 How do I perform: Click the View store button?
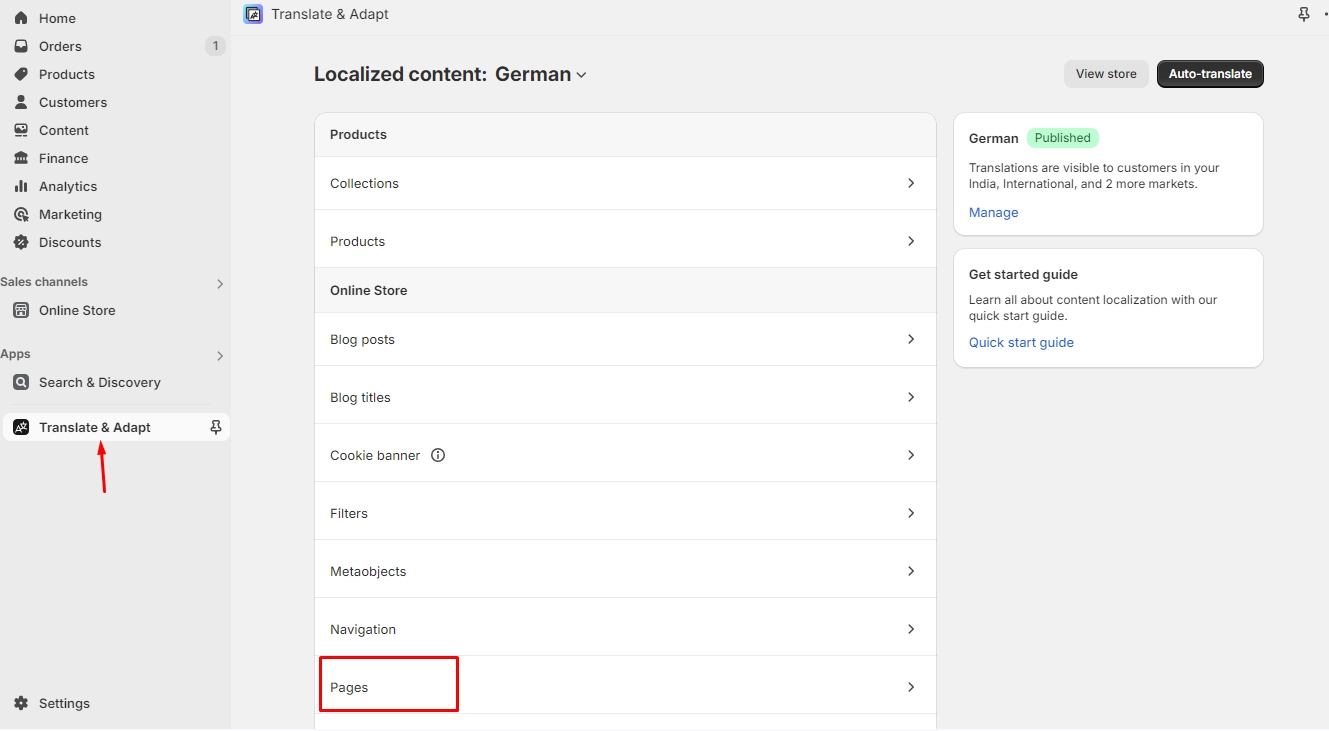(x=1106, y=74)
